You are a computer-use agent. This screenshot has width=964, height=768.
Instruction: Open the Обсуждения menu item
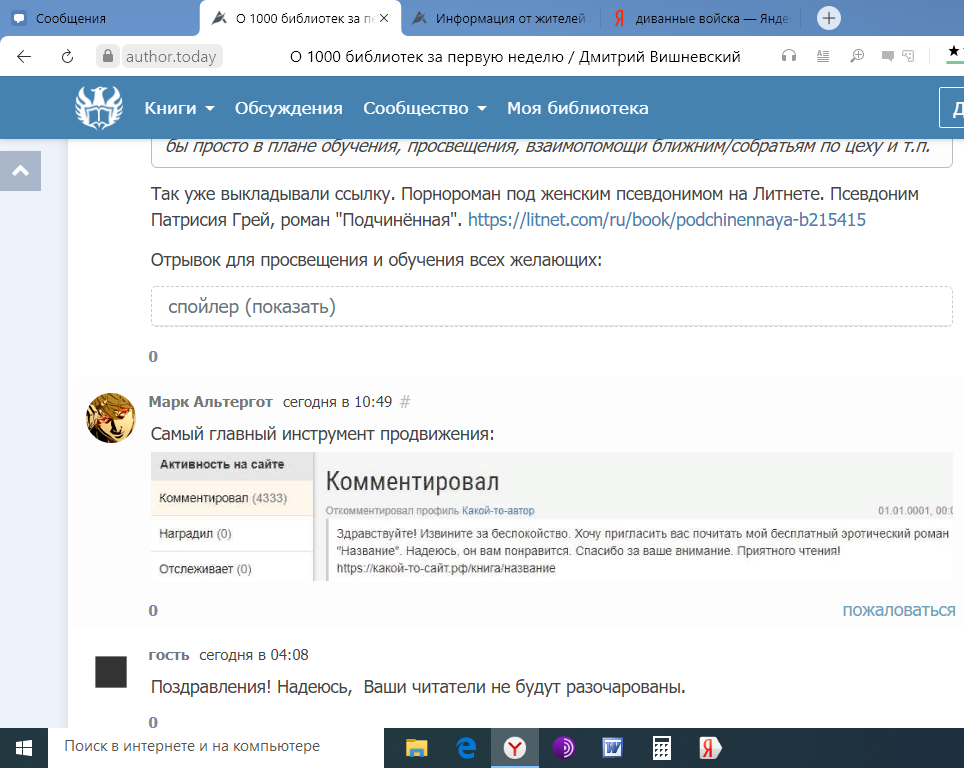[x=288, y=108]
